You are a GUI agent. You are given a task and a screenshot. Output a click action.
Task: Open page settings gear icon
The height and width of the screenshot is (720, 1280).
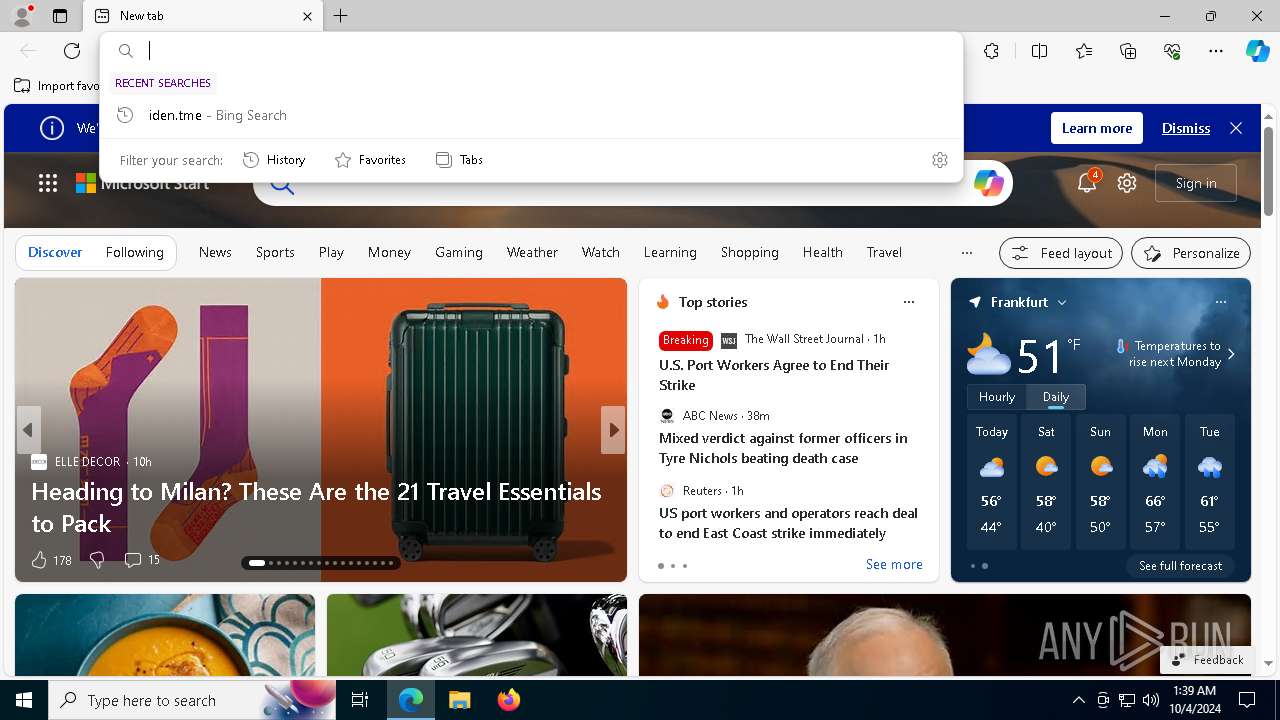coord(1127,183)
